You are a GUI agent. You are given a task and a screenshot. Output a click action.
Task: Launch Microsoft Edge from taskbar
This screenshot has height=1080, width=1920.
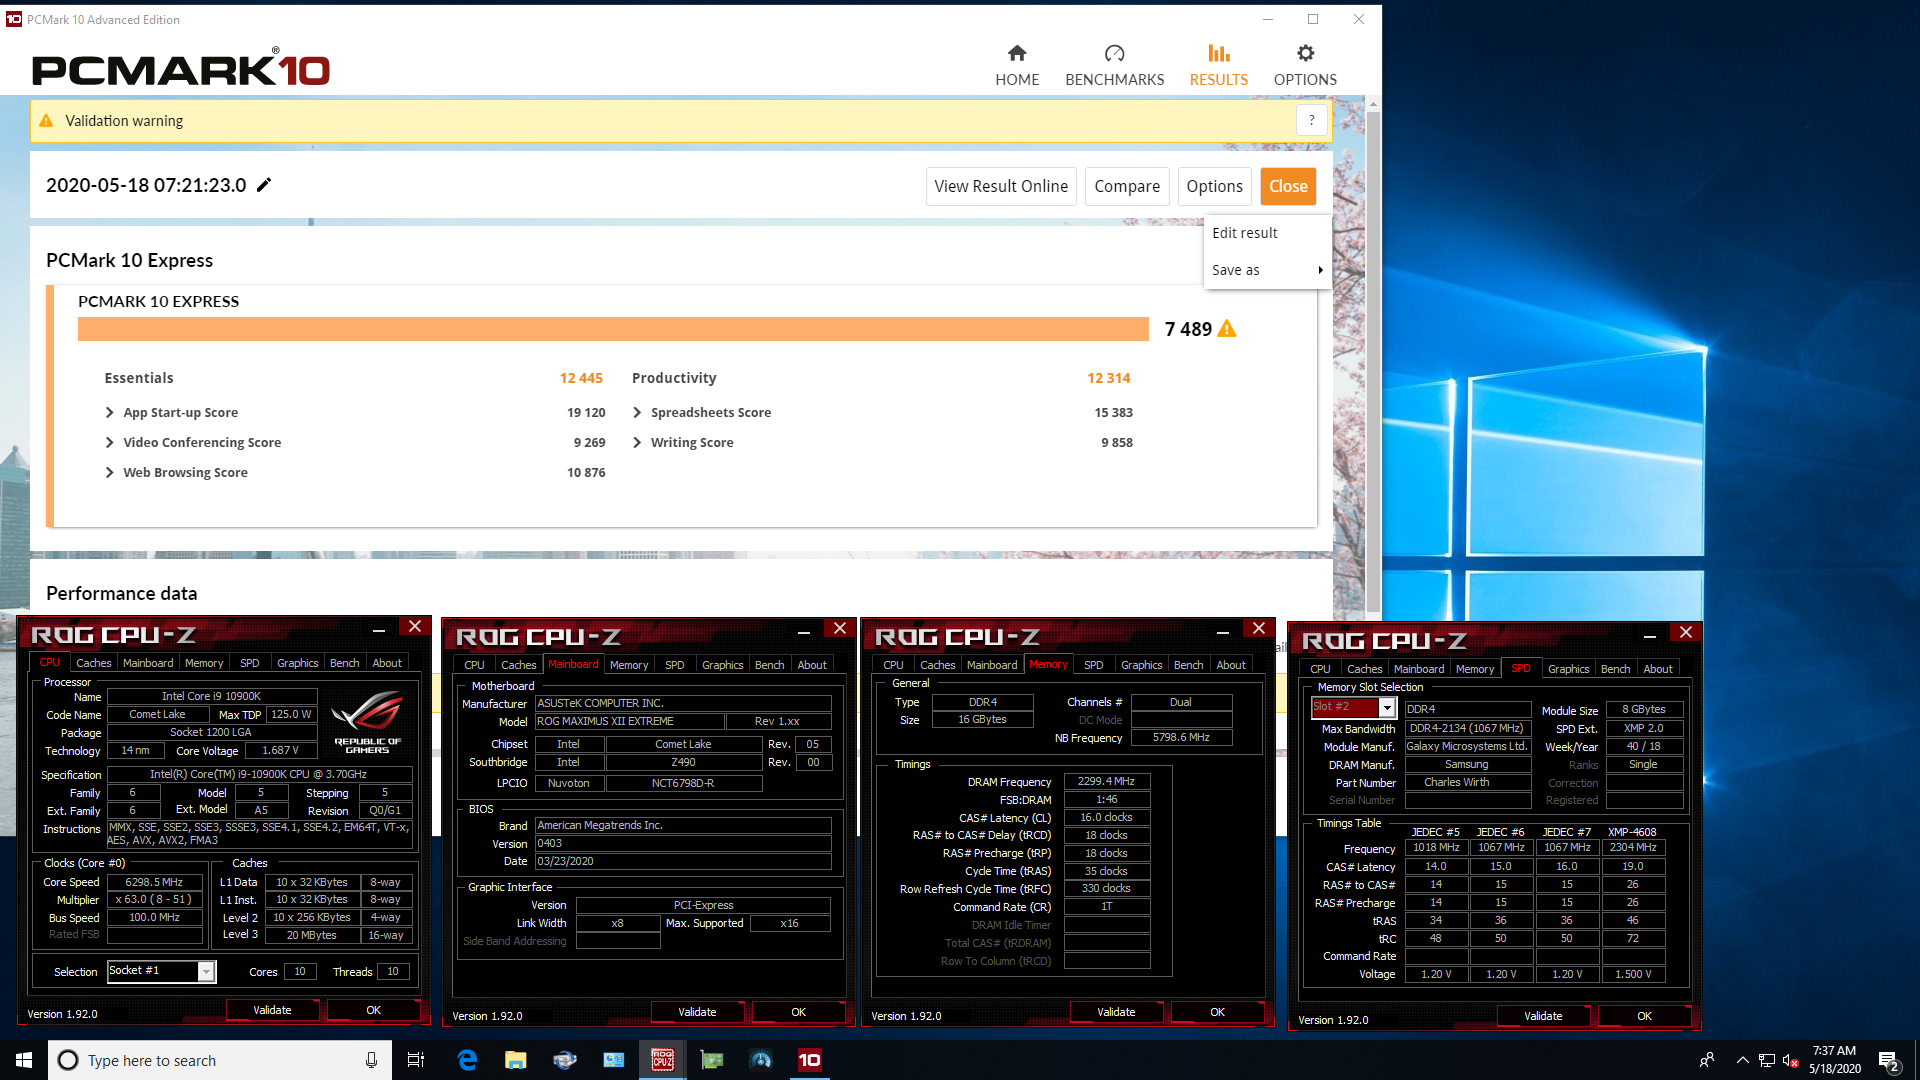click(x=467, y=1060)
